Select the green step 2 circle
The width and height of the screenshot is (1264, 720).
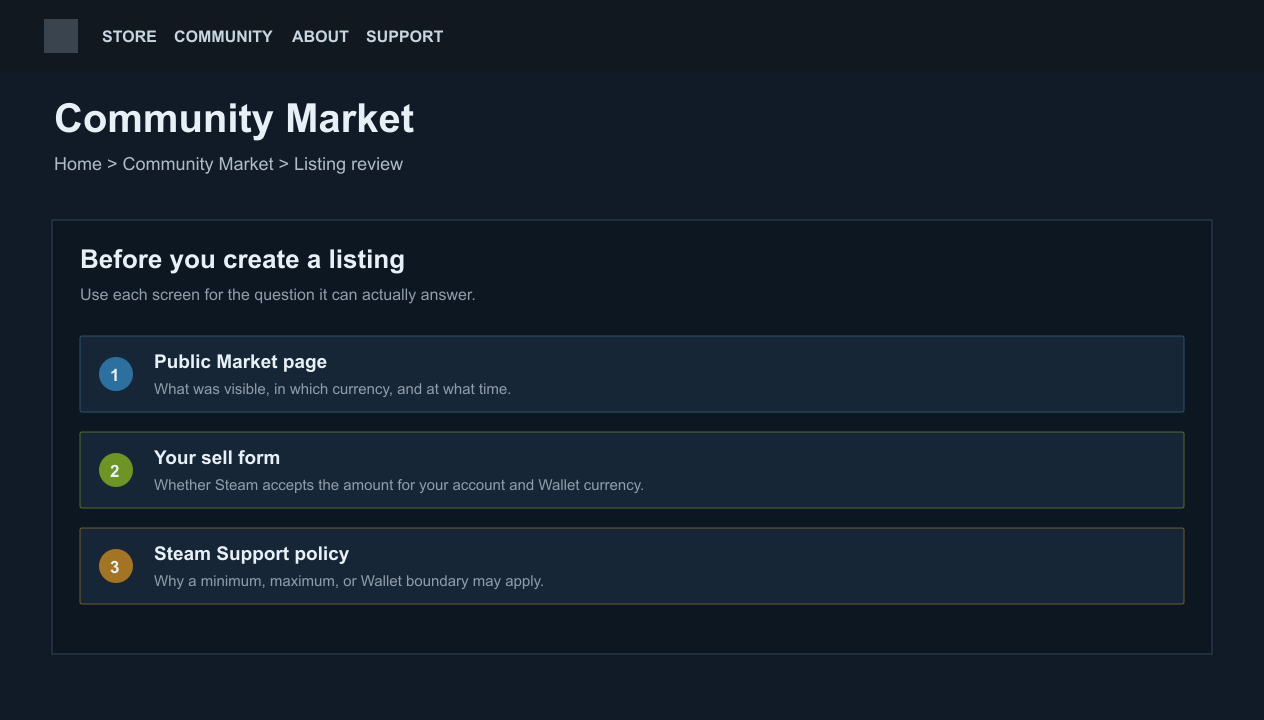[x=116, y=470]
